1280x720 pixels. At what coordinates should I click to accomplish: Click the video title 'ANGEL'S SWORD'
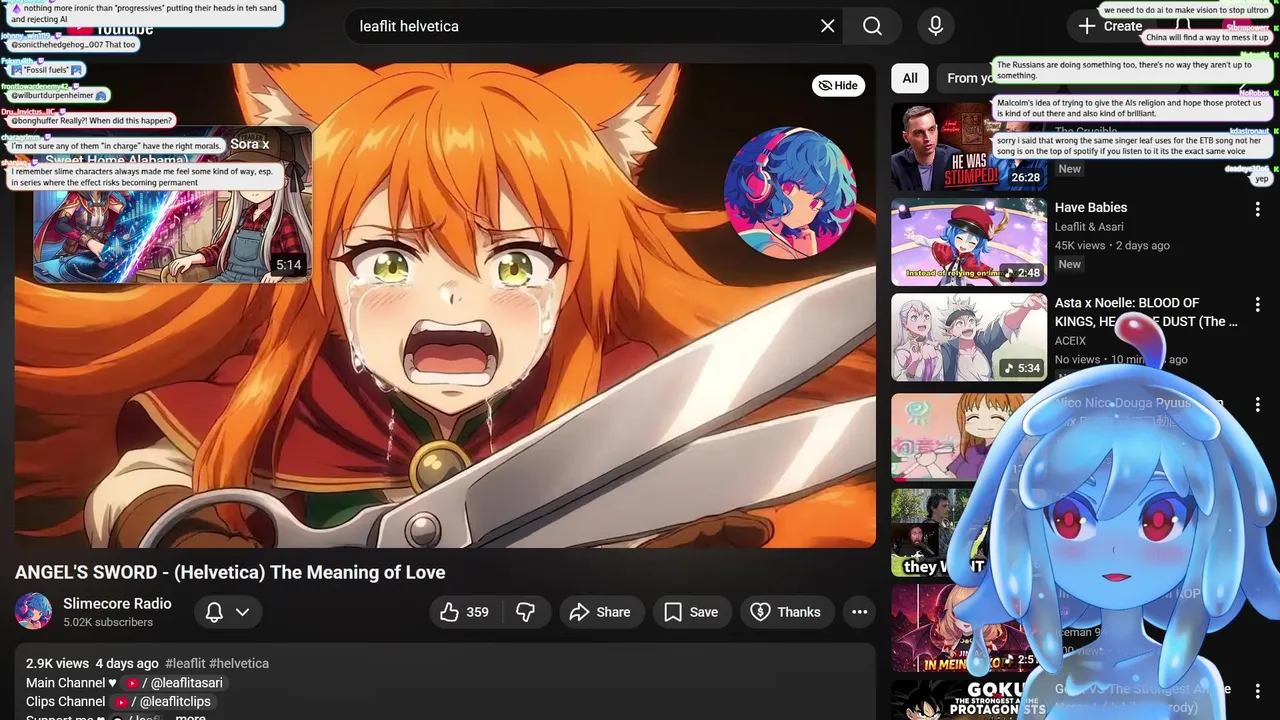(230, 572)
